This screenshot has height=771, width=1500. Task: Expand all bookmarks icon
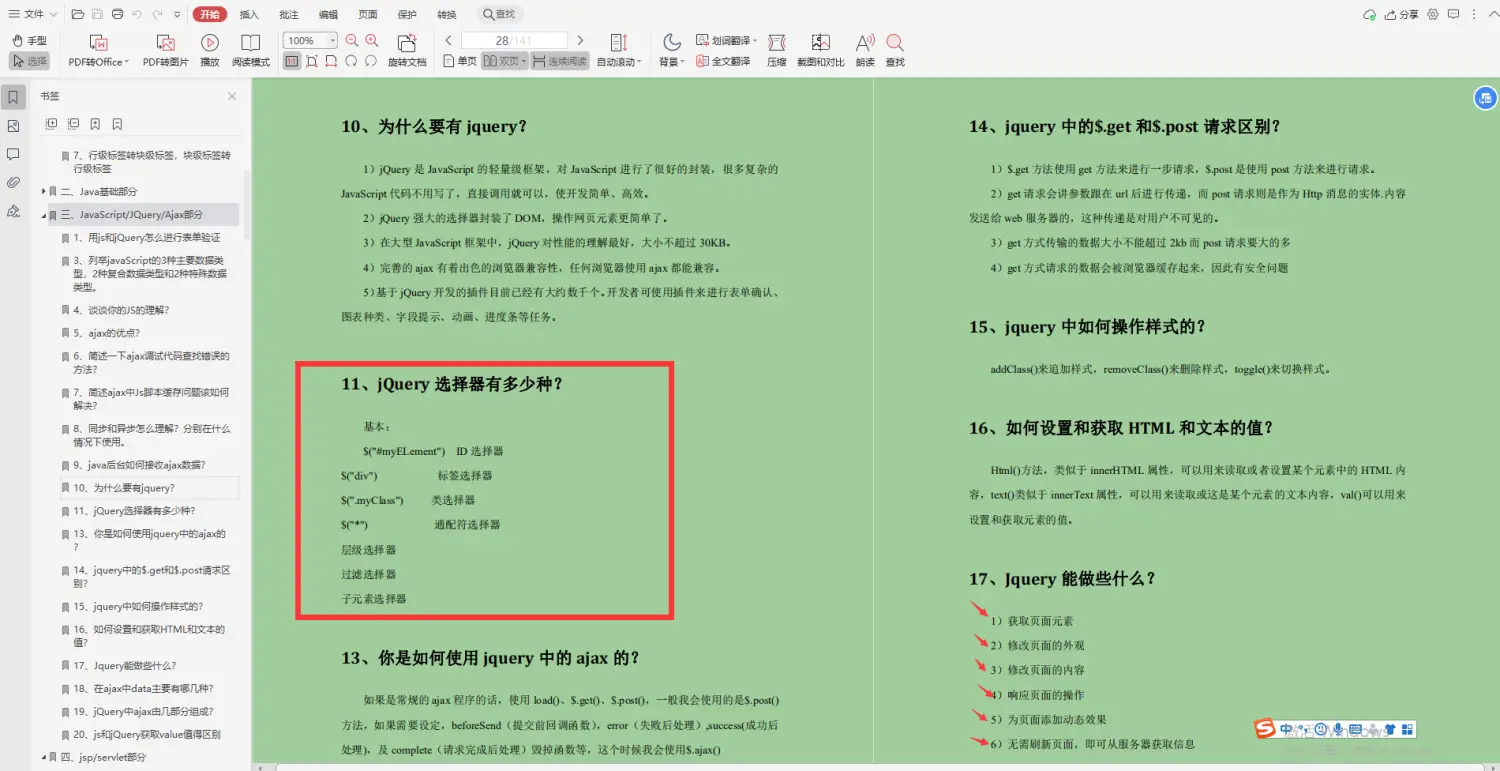tap(52, 124)
